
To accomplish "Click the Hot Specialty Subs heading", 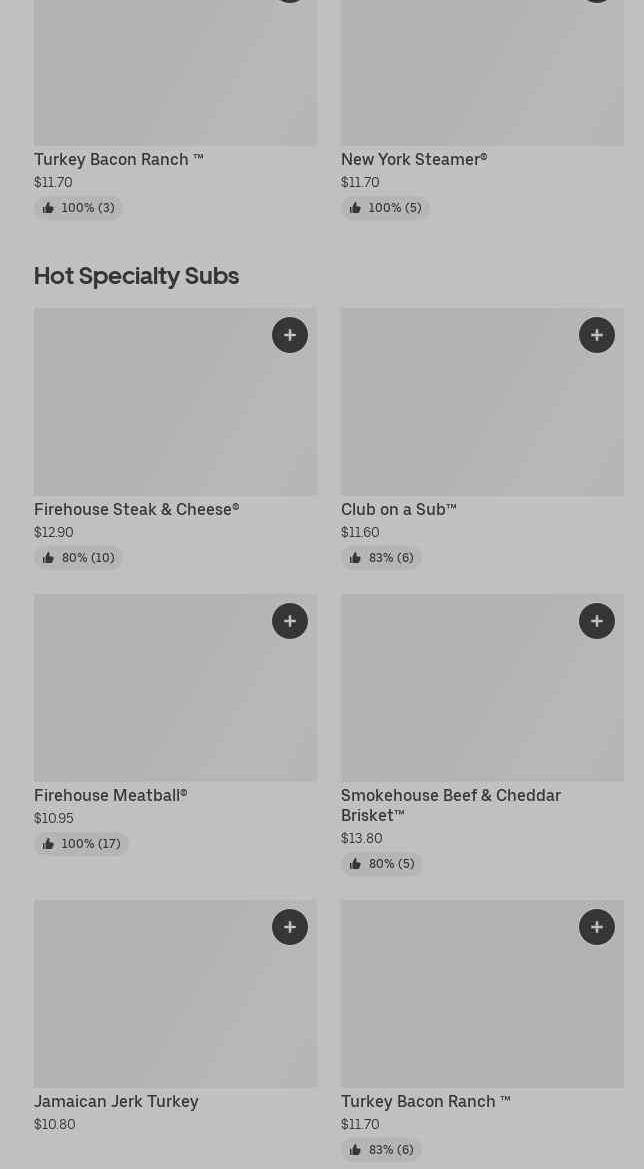I will coord(136,275).
